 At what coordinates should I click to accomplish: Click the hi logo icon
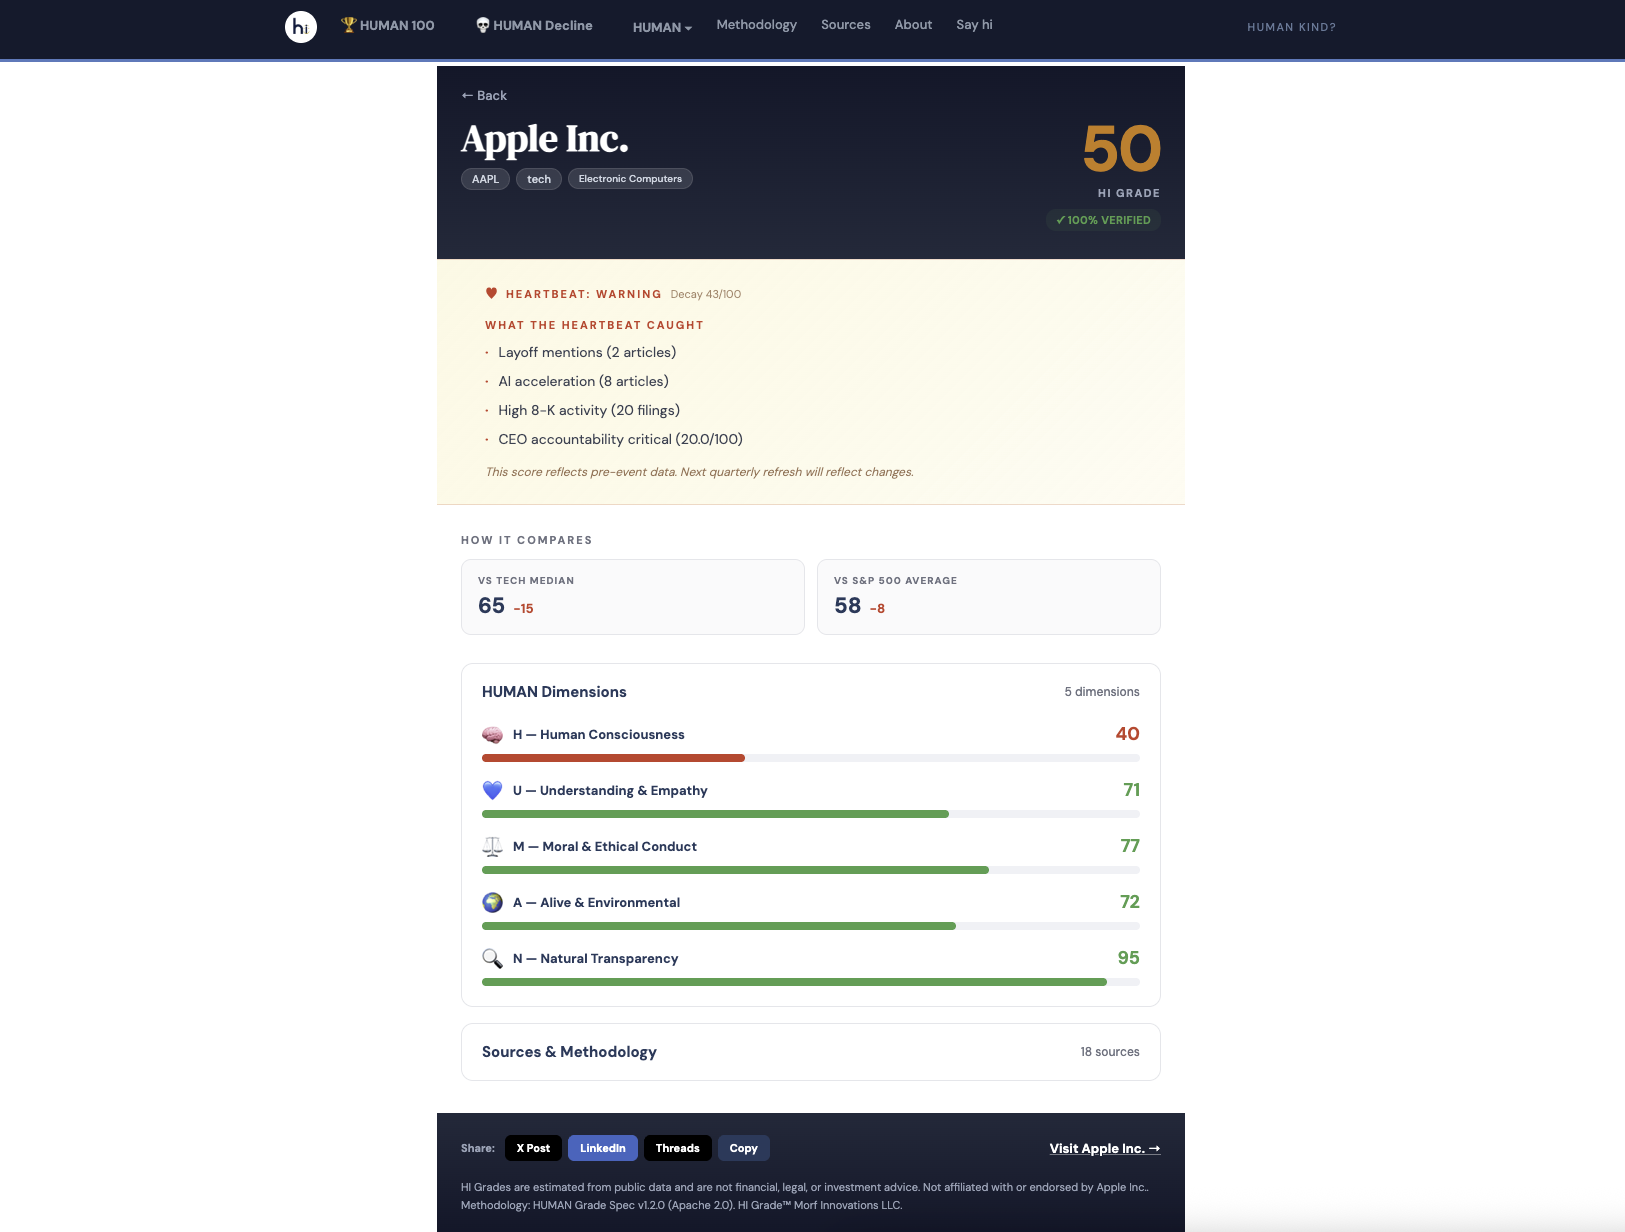301,27
